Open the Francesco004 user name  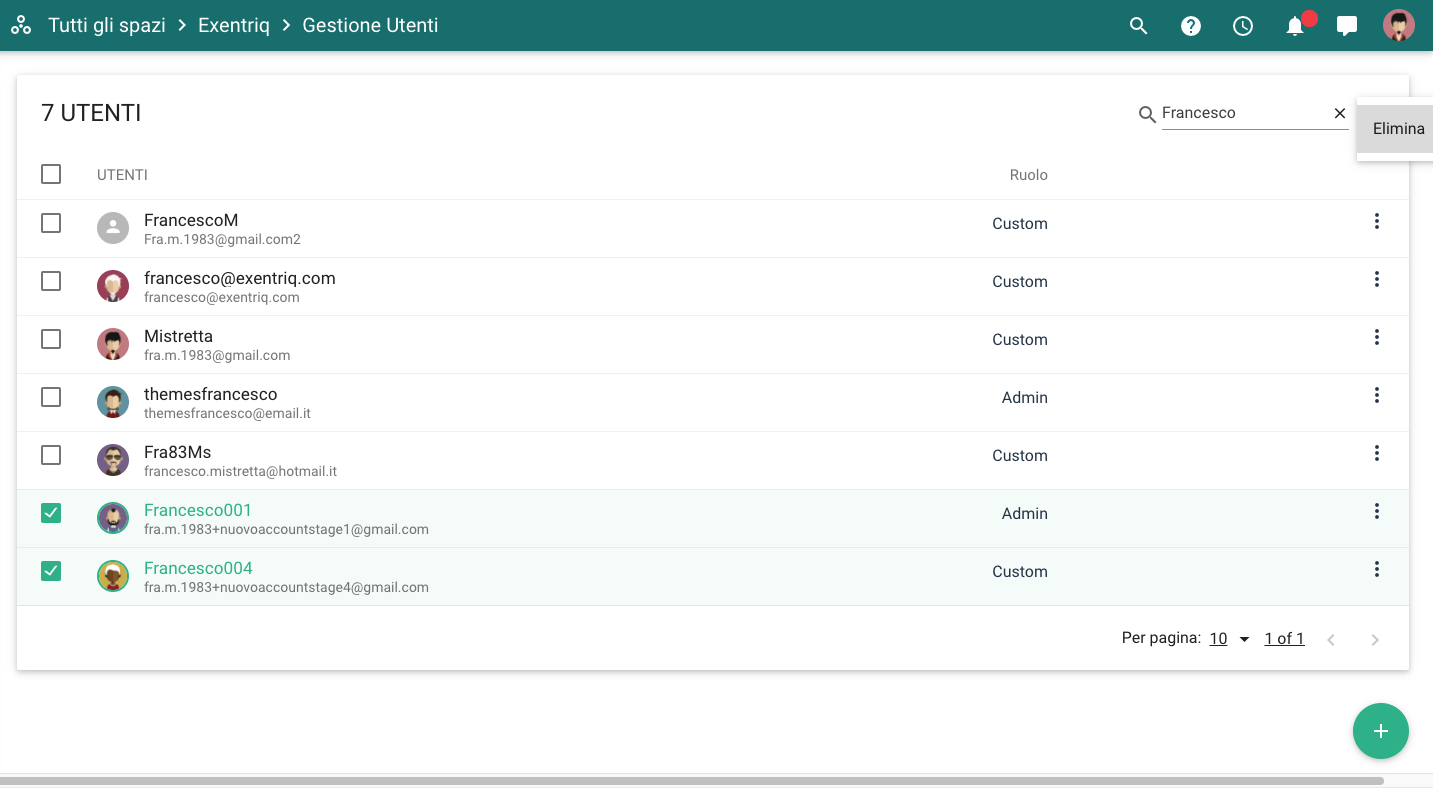(x=198, y=568)
